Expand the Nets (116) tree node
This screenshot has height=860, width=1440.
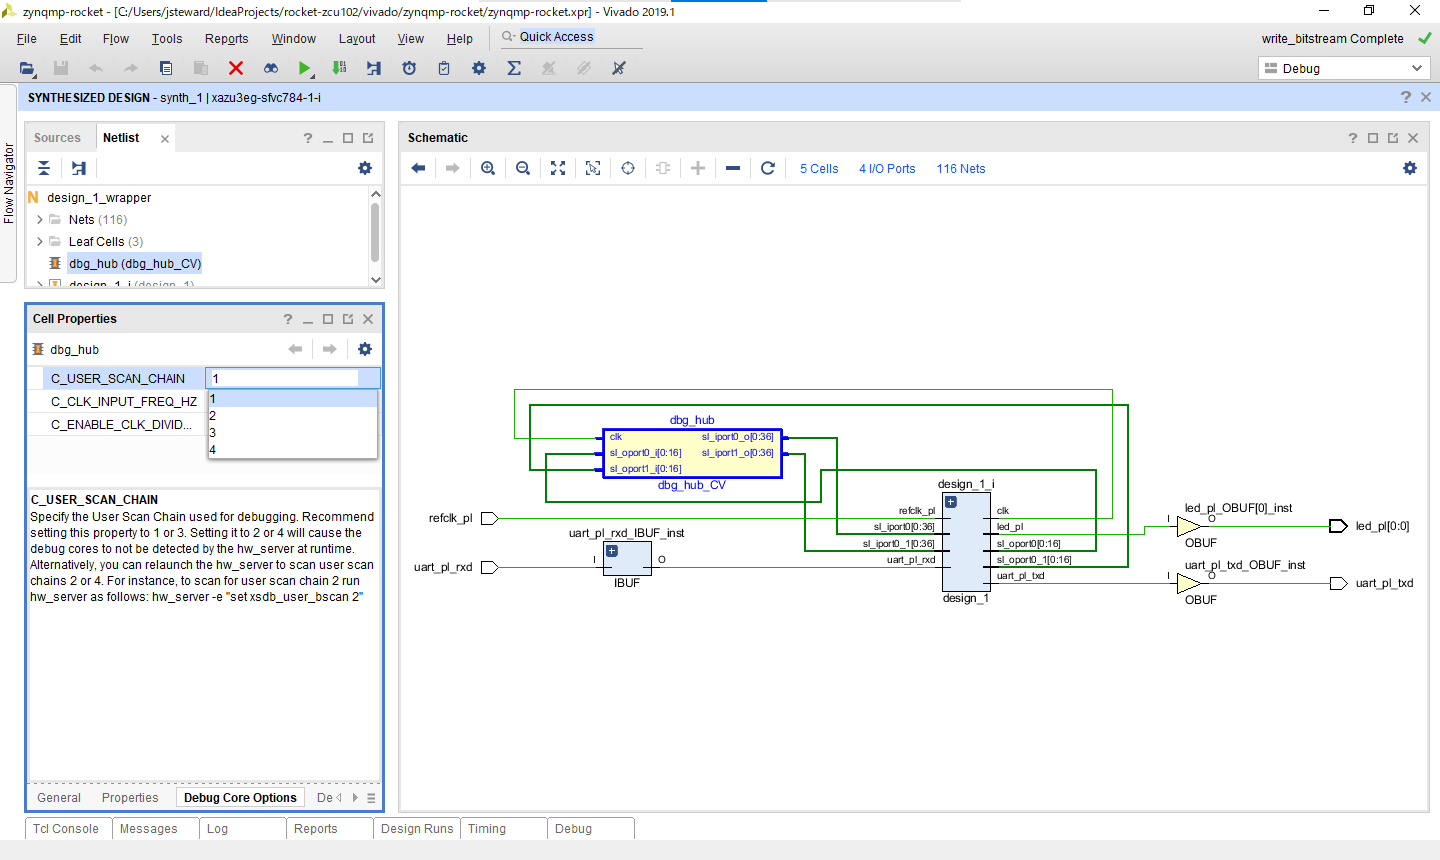click(40, 220)
